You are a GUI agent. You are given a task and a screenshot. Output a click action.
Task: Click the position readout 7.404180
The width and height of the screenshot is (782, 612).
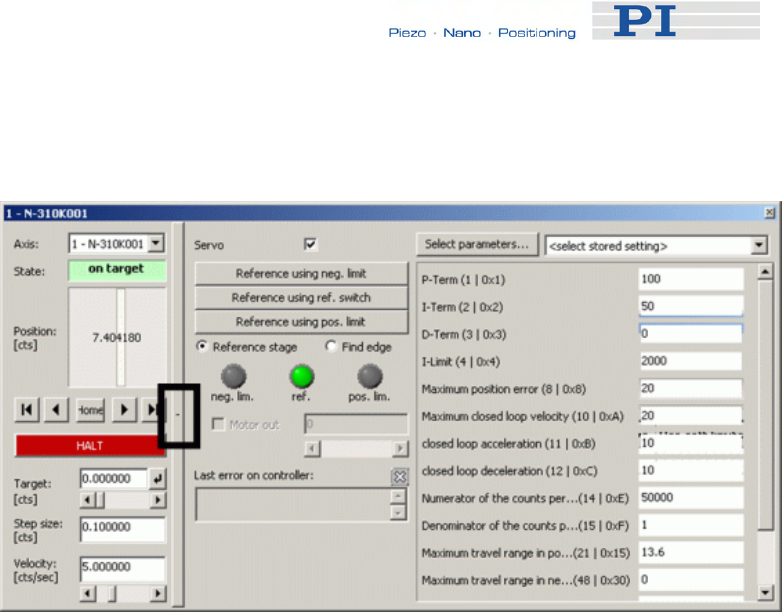pyautogui.click(x=117, y=338)
